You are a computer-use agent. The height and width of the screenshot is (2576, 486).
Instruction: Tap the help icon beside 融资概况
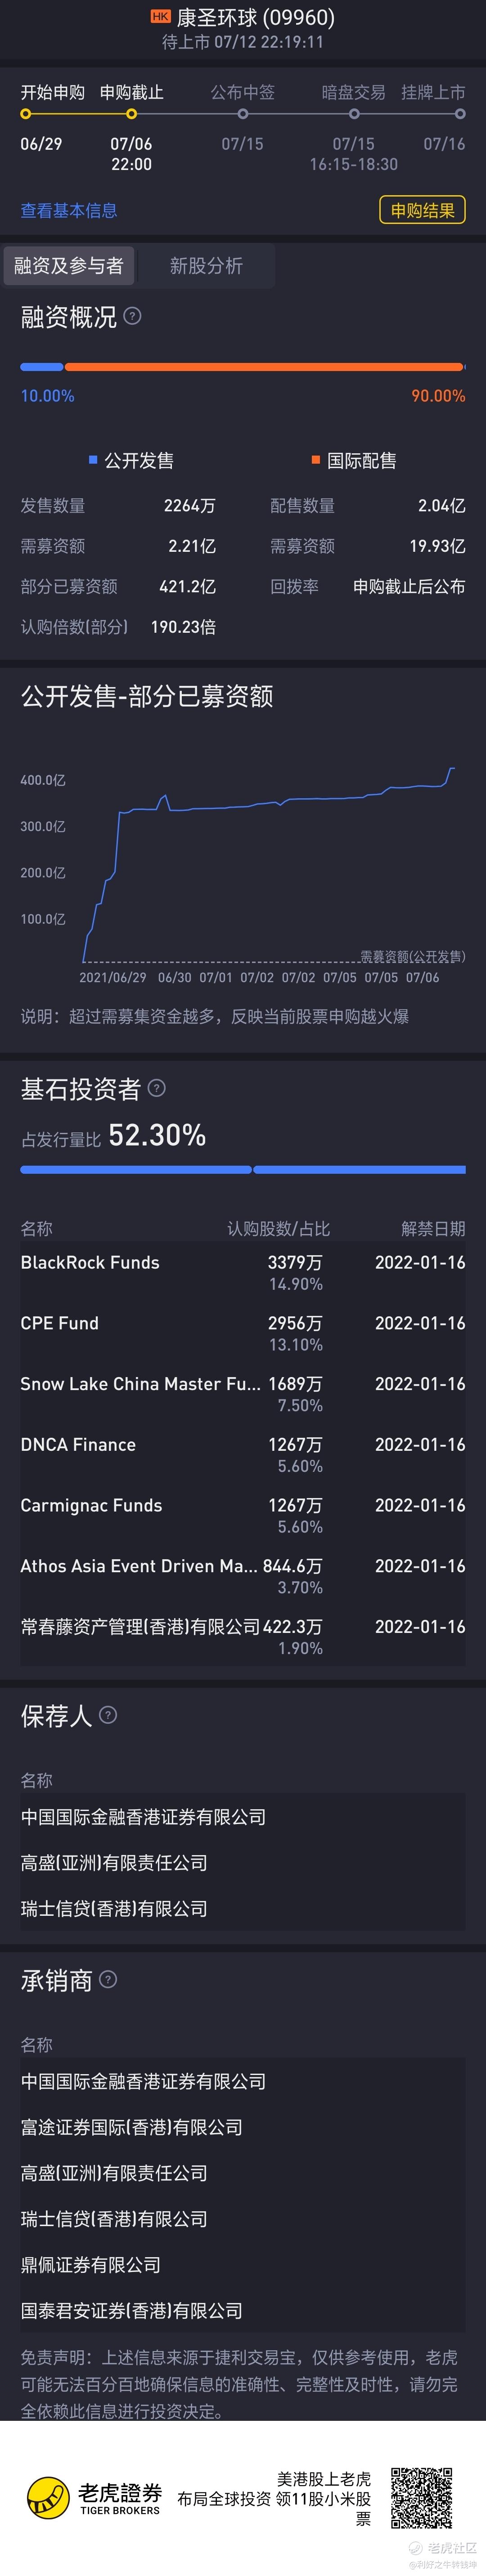pos(132,316)
